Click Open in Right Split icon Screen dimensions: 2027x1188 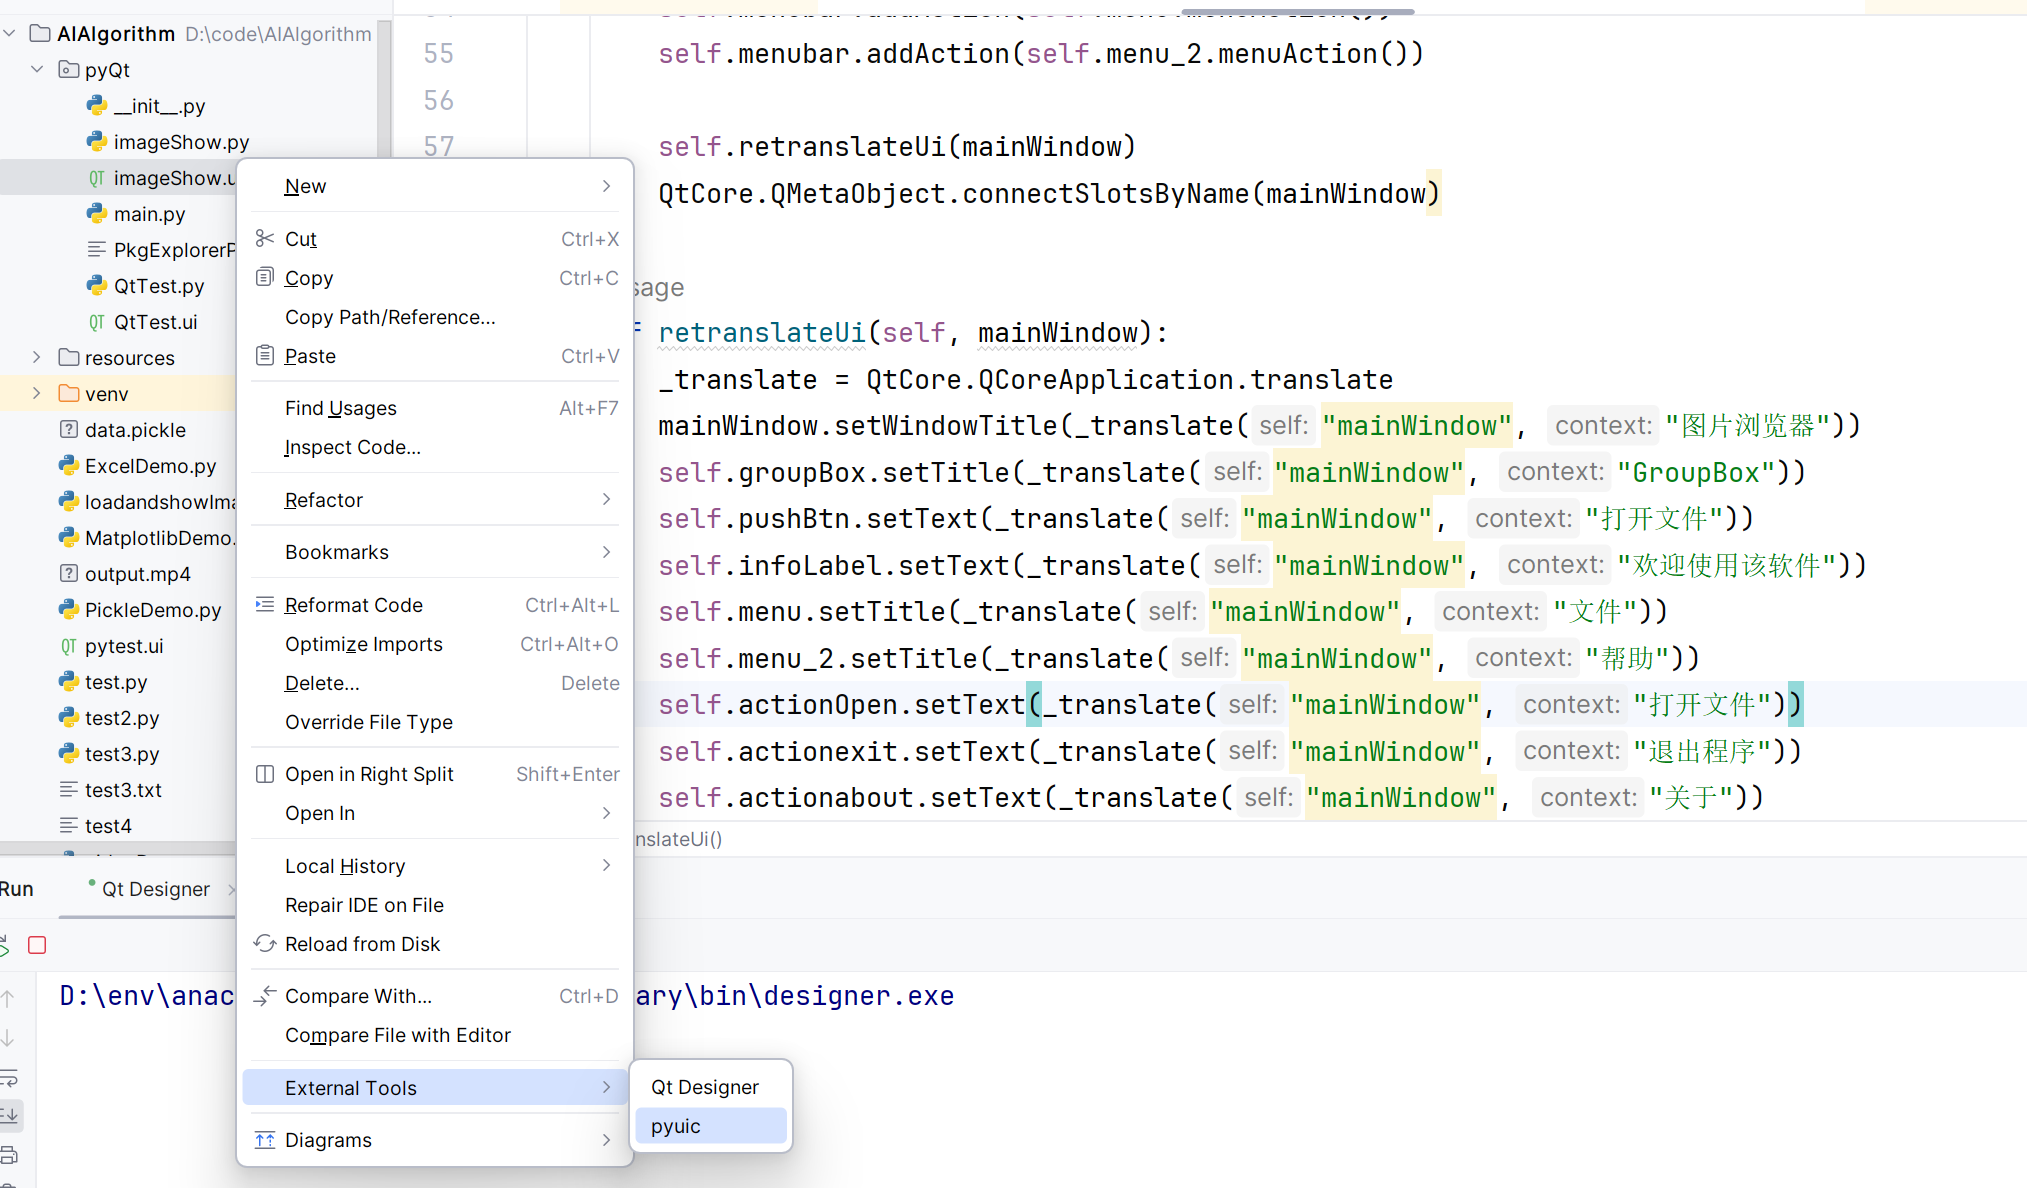click(264, 773)
